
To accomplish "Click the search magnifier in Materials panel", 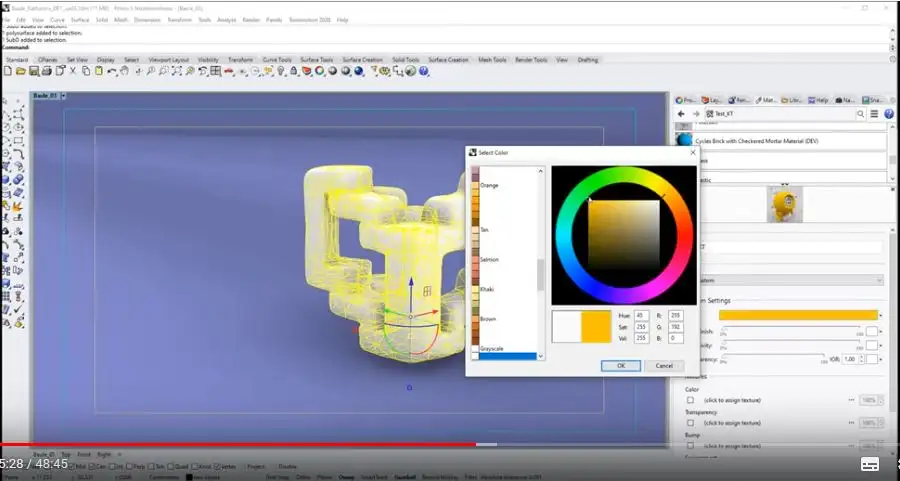I will coord(860,114).
